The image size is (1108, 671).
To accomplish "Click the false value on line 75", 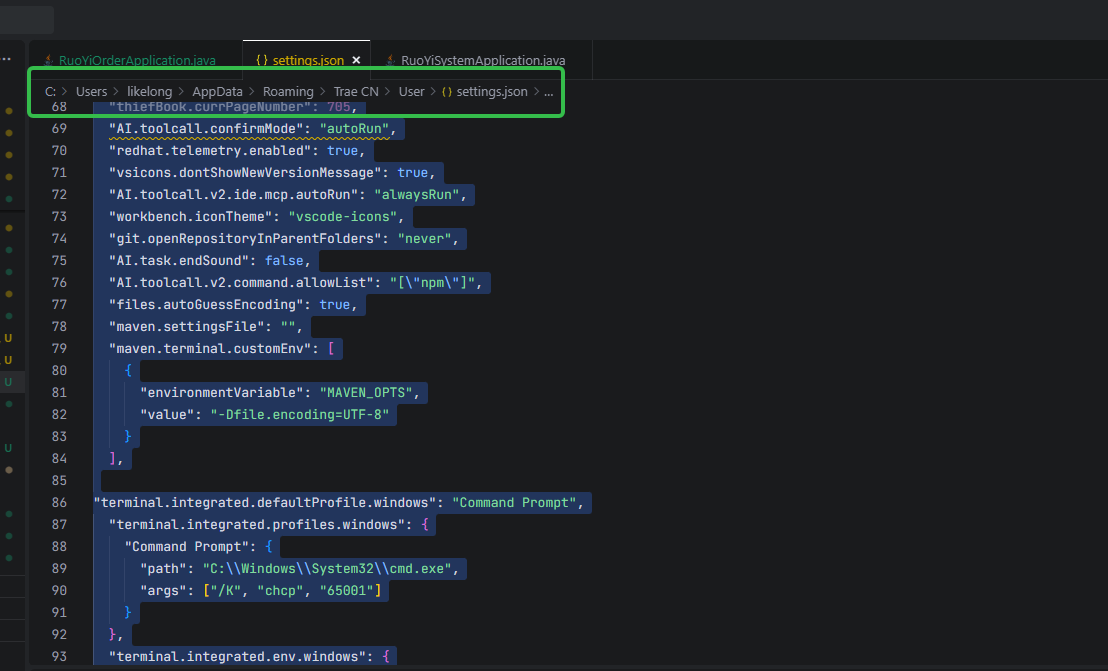I will (284, 260).
